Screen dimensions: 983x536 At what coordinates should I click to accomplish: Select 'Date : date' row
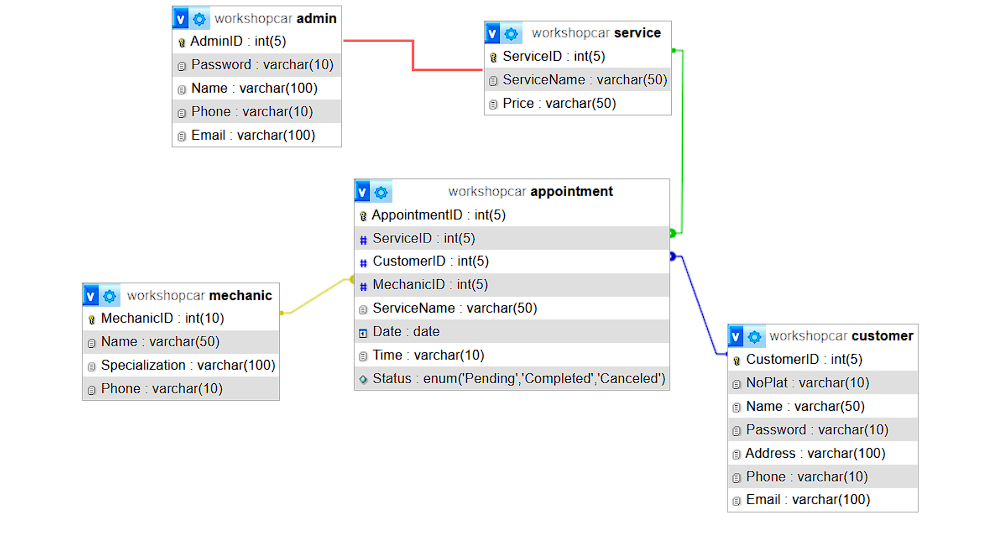(512, 332)
